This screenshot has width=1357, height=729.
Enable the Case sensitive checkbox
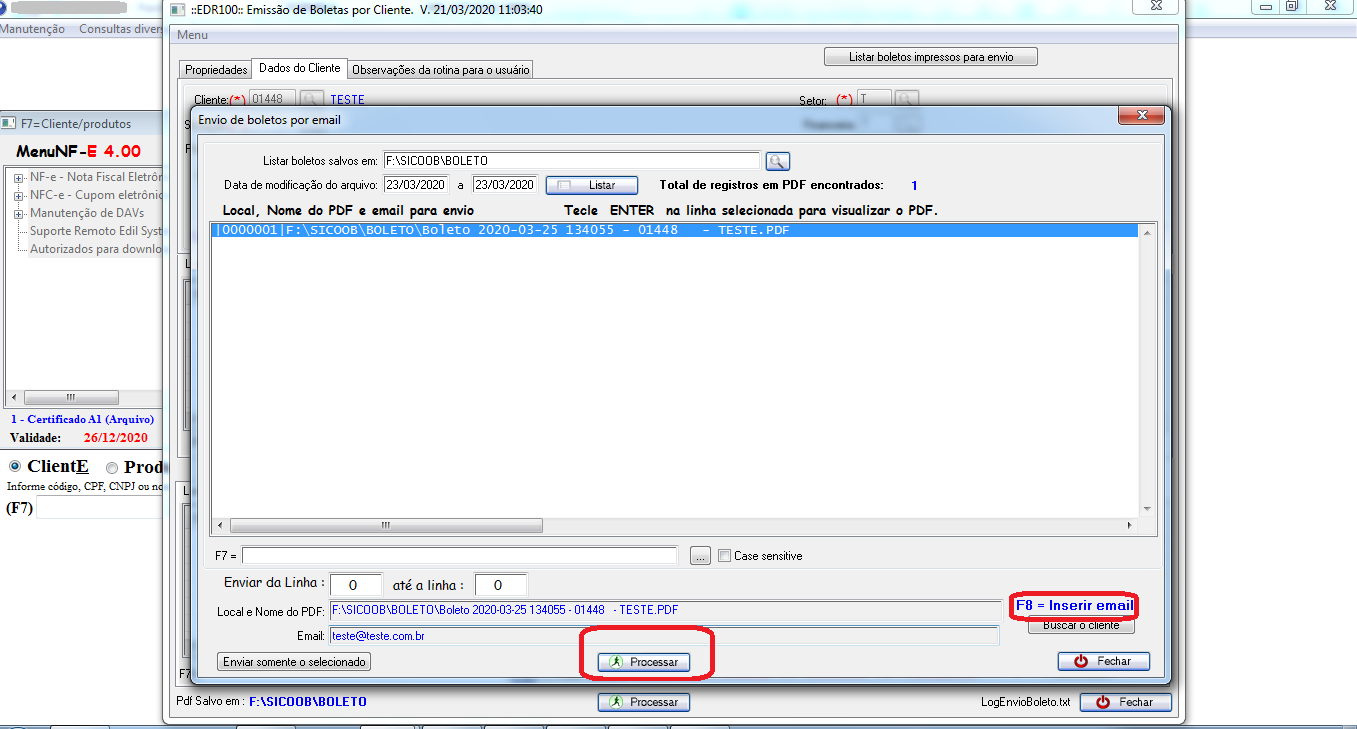[726, 556]
